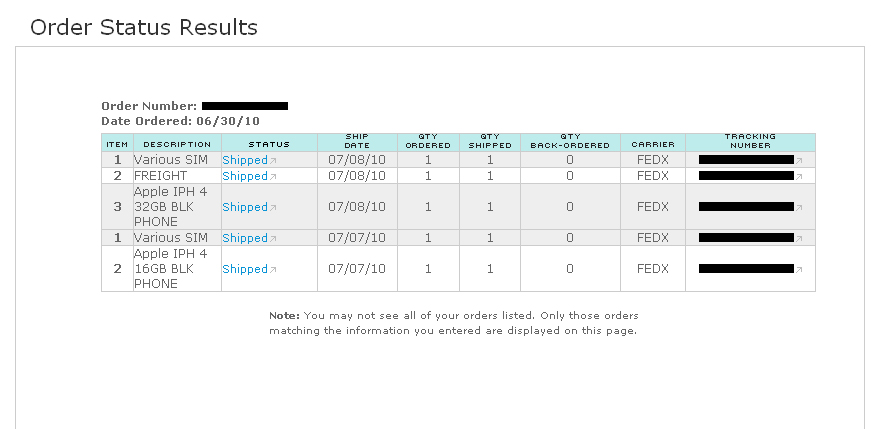
Task: Click external arrow icon beside 16GB iPhone Shipped status
Action: click(273, 270)
